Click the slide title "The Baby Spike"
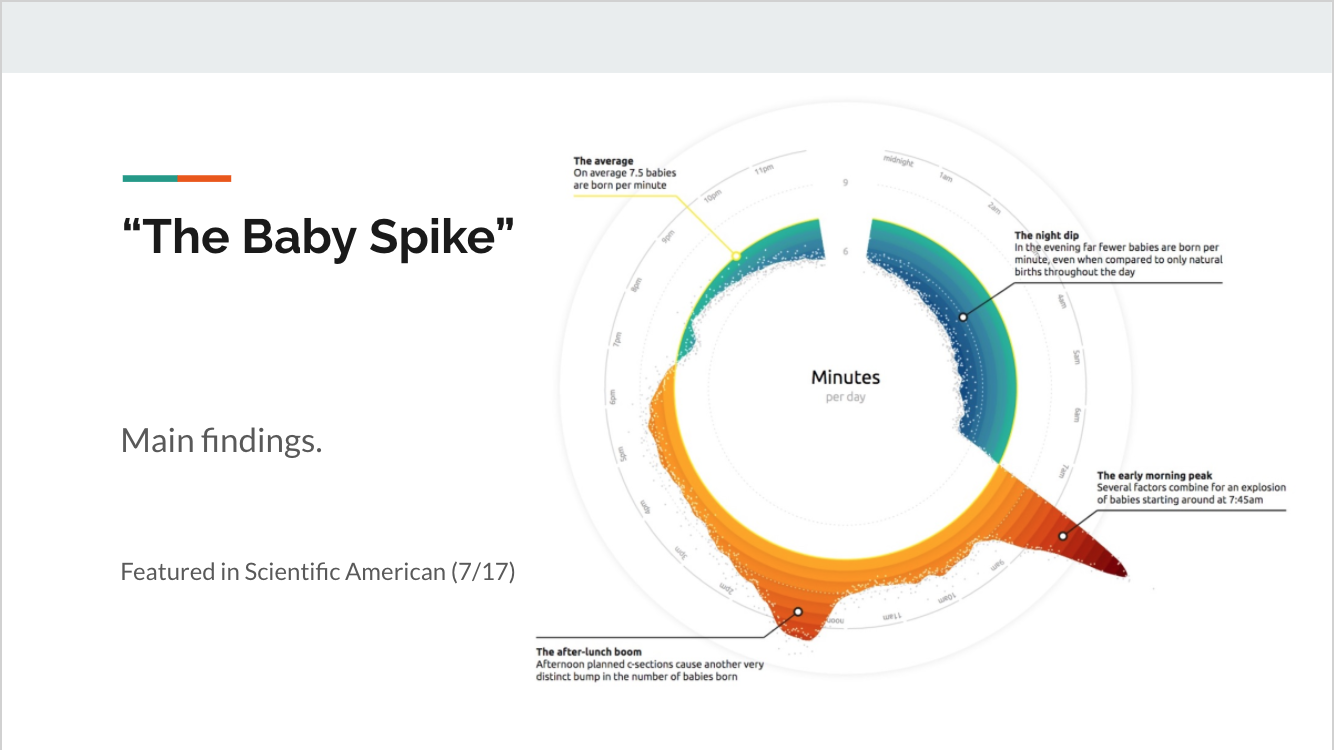The height and width of the screenshot is (750, 1334). (x=319, y=236)
